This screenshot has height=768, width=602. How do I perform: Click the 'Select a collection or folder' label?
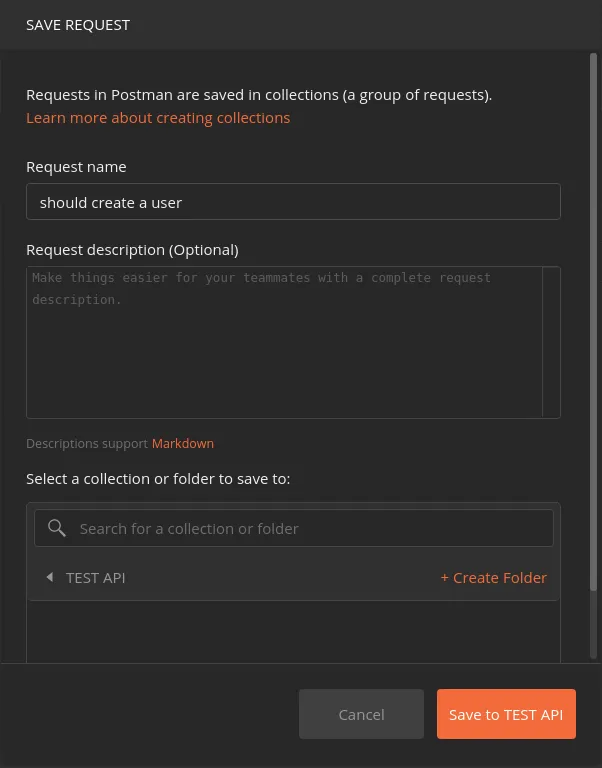click(158, 478)
